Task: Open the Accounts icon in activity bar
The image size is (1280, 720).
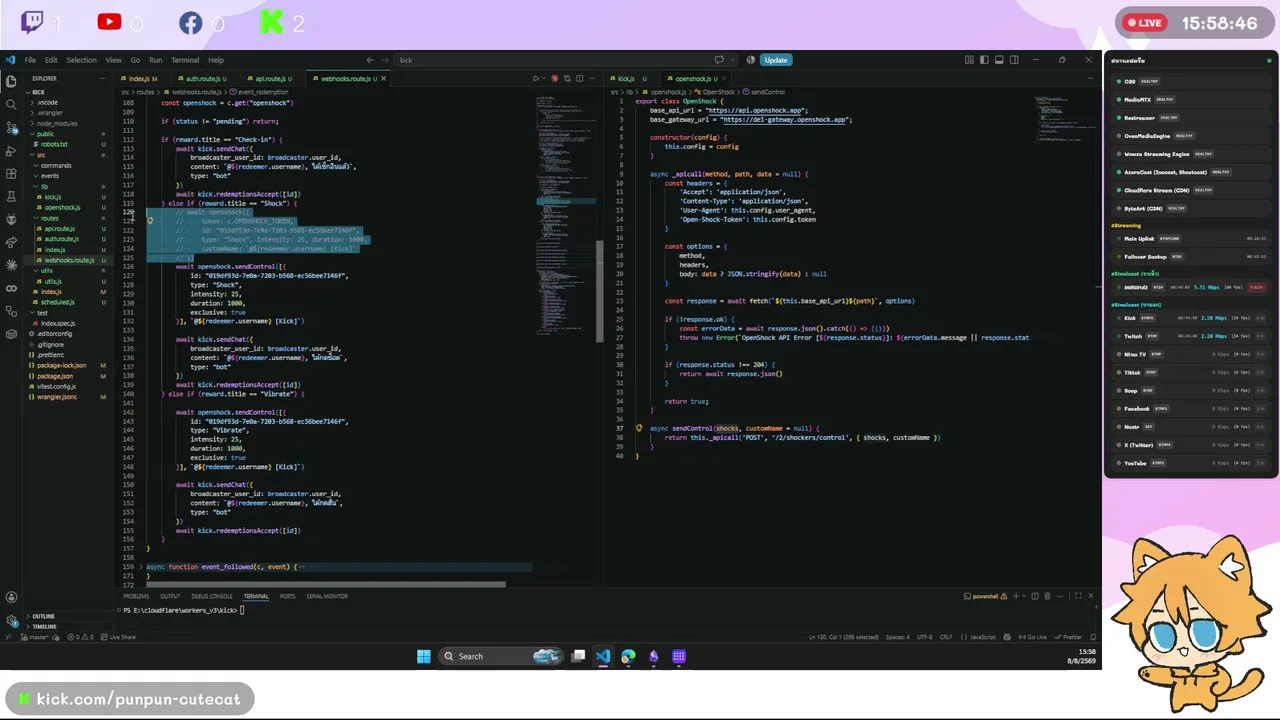Action: point(11,597)
